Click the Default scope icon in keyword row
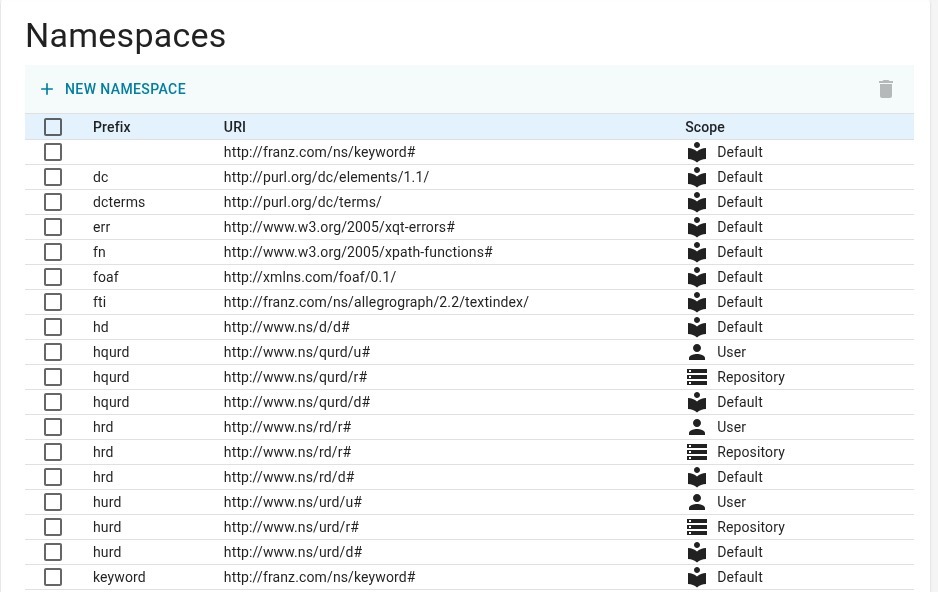 (x=696, y=577)
